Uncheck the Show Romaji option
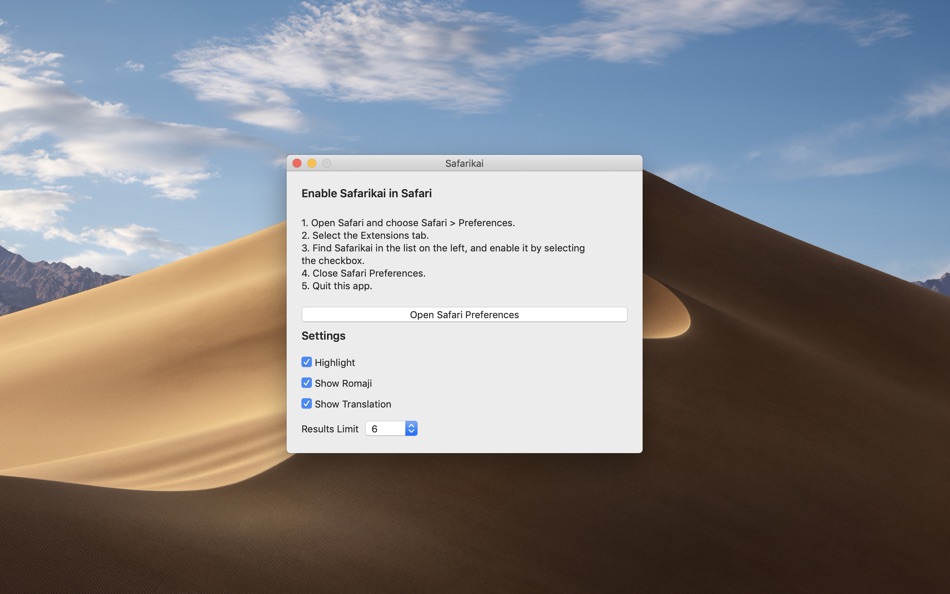Viewport: 950px width, 594px height. pos(307,382)
